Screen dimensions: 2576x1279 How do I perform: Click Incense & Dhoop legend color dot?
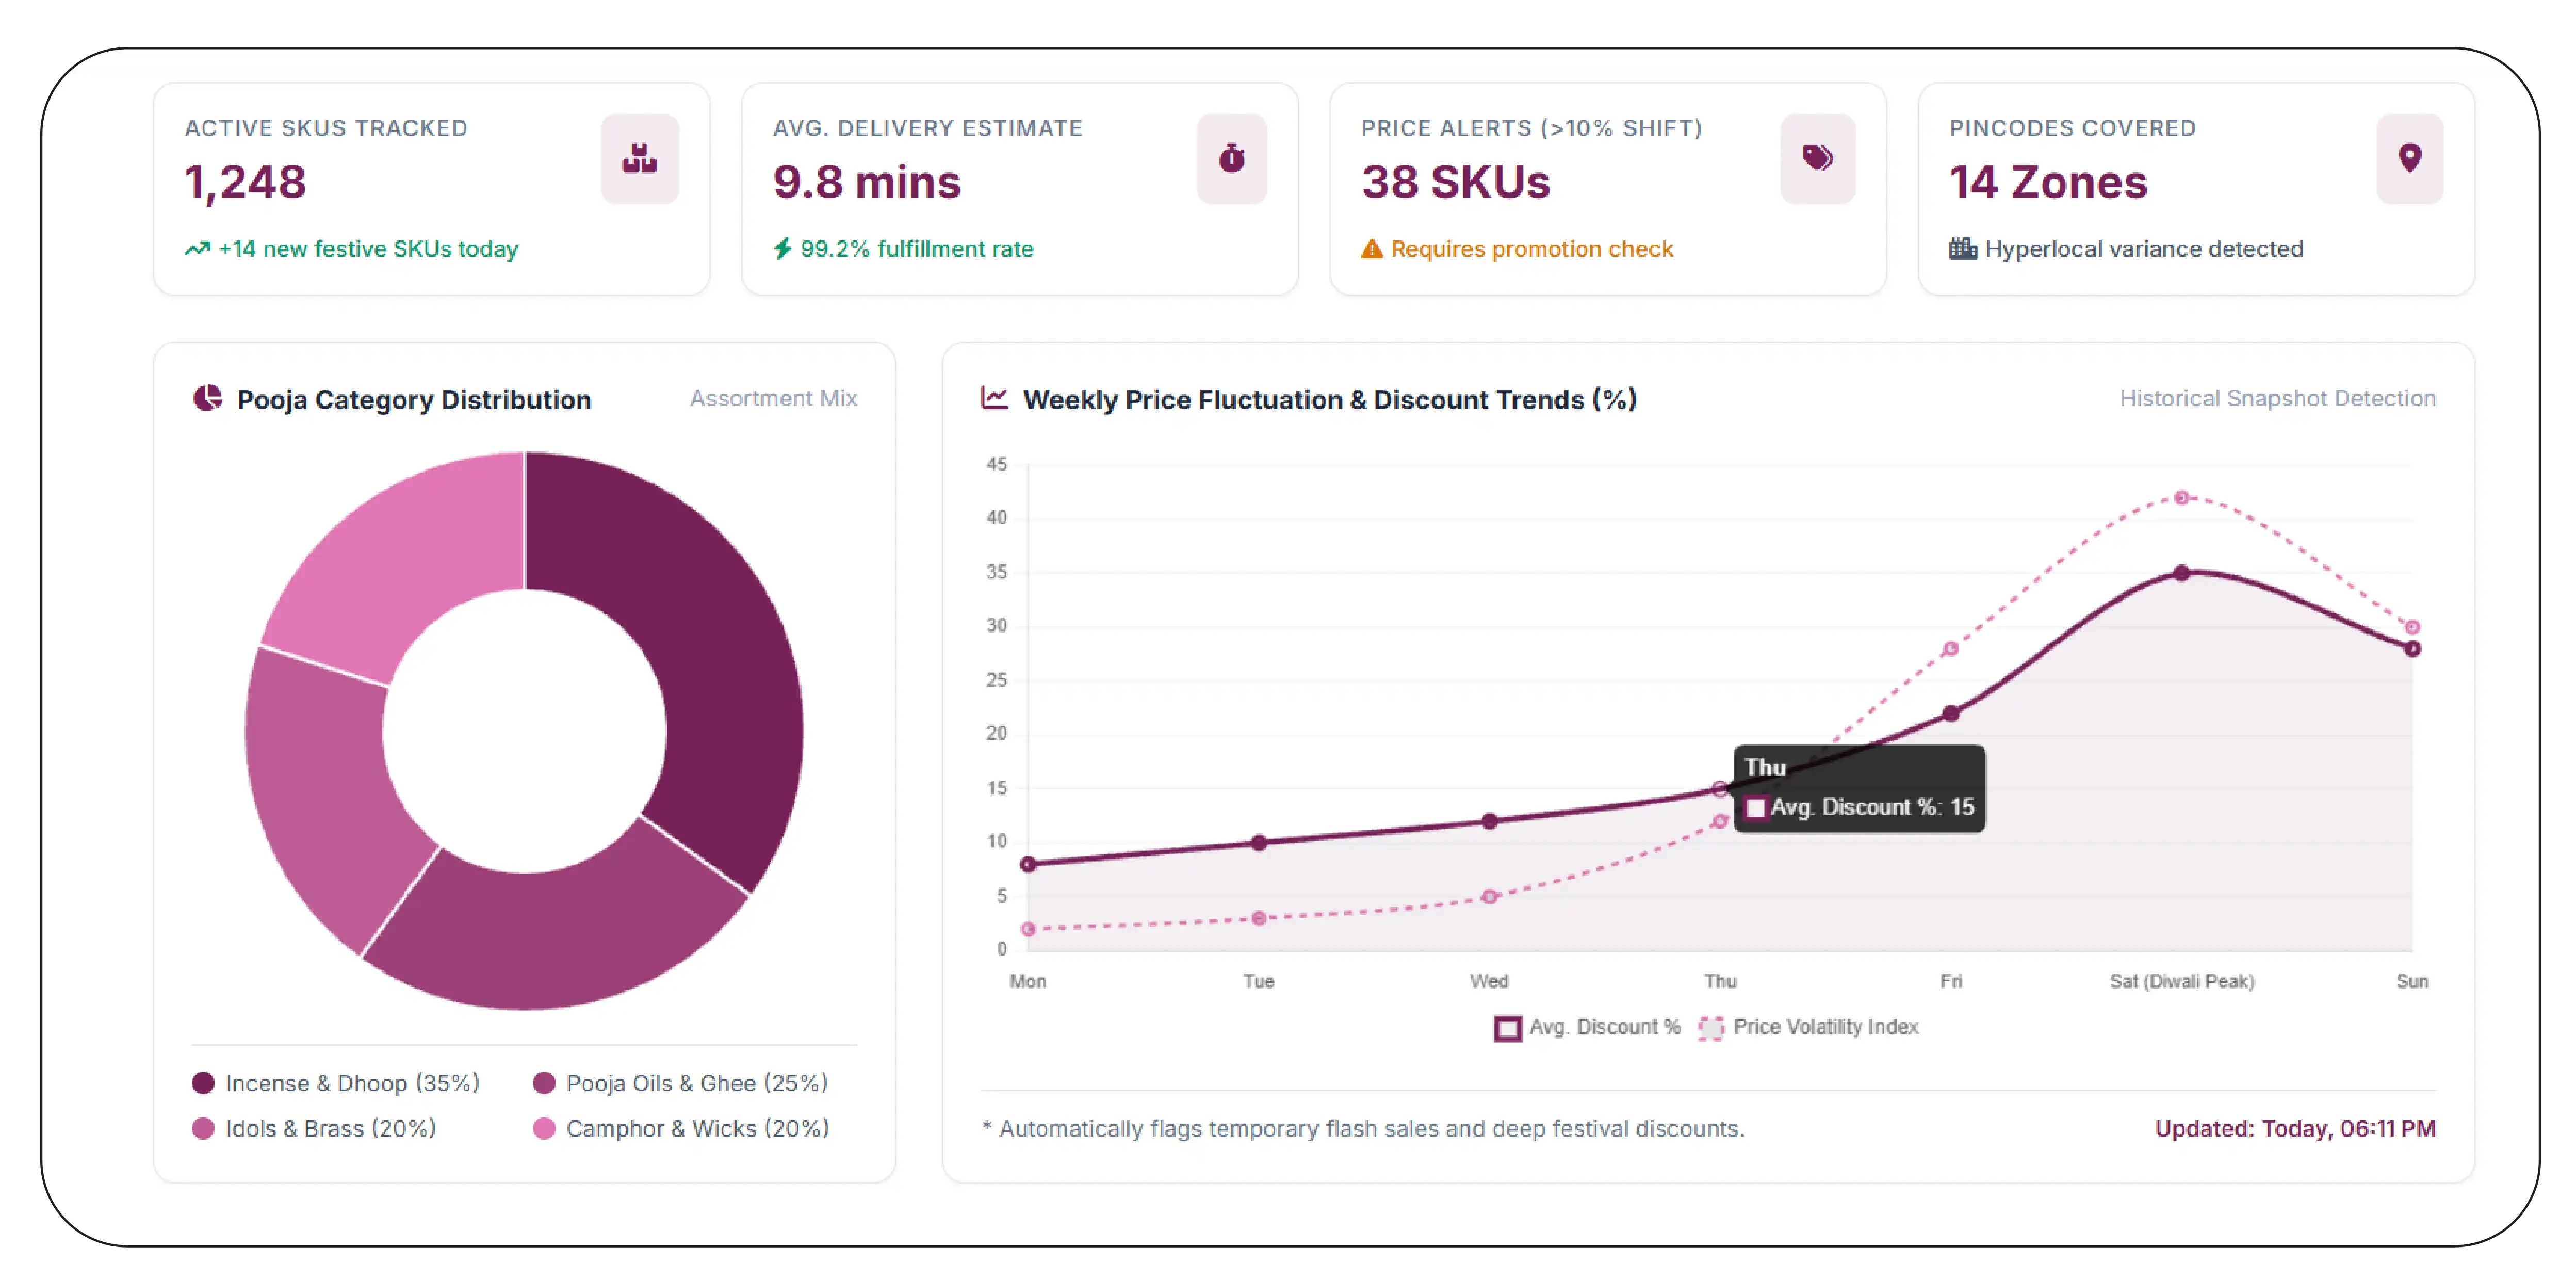pyautogui.click(x=203, y=1083)
